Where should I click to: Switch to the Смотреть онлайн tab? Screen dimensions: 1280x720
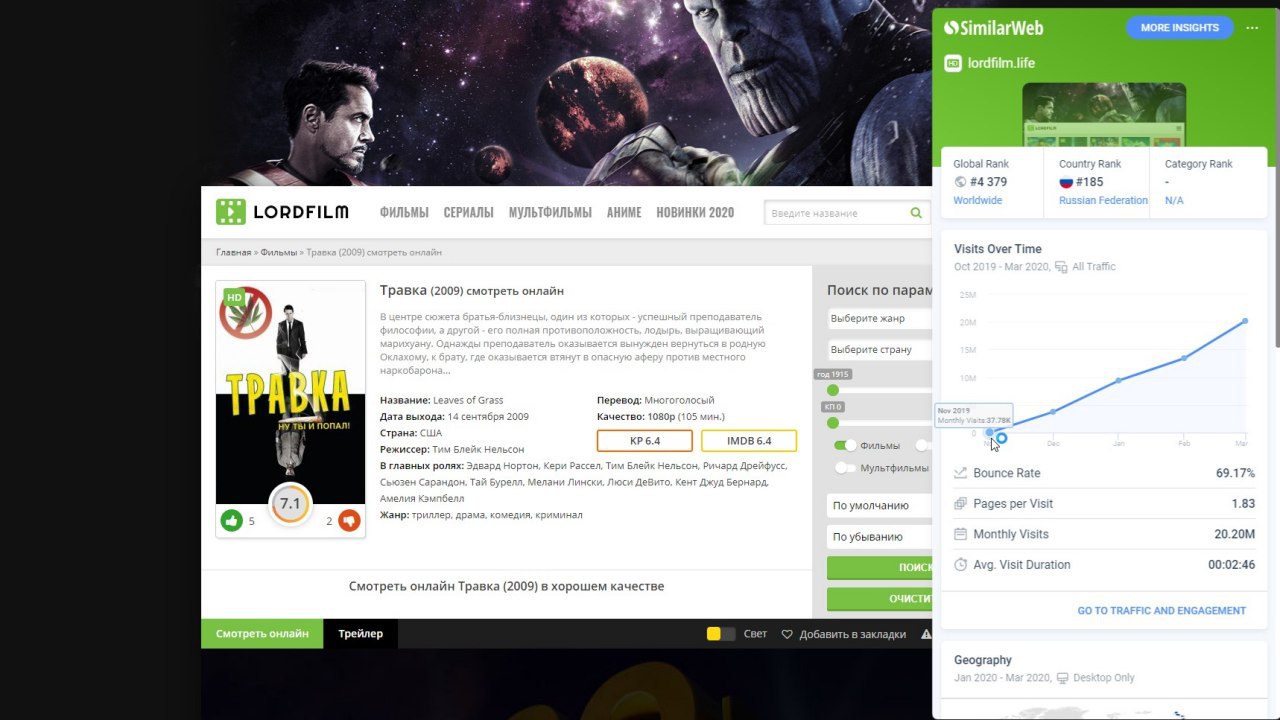[262, 634]
